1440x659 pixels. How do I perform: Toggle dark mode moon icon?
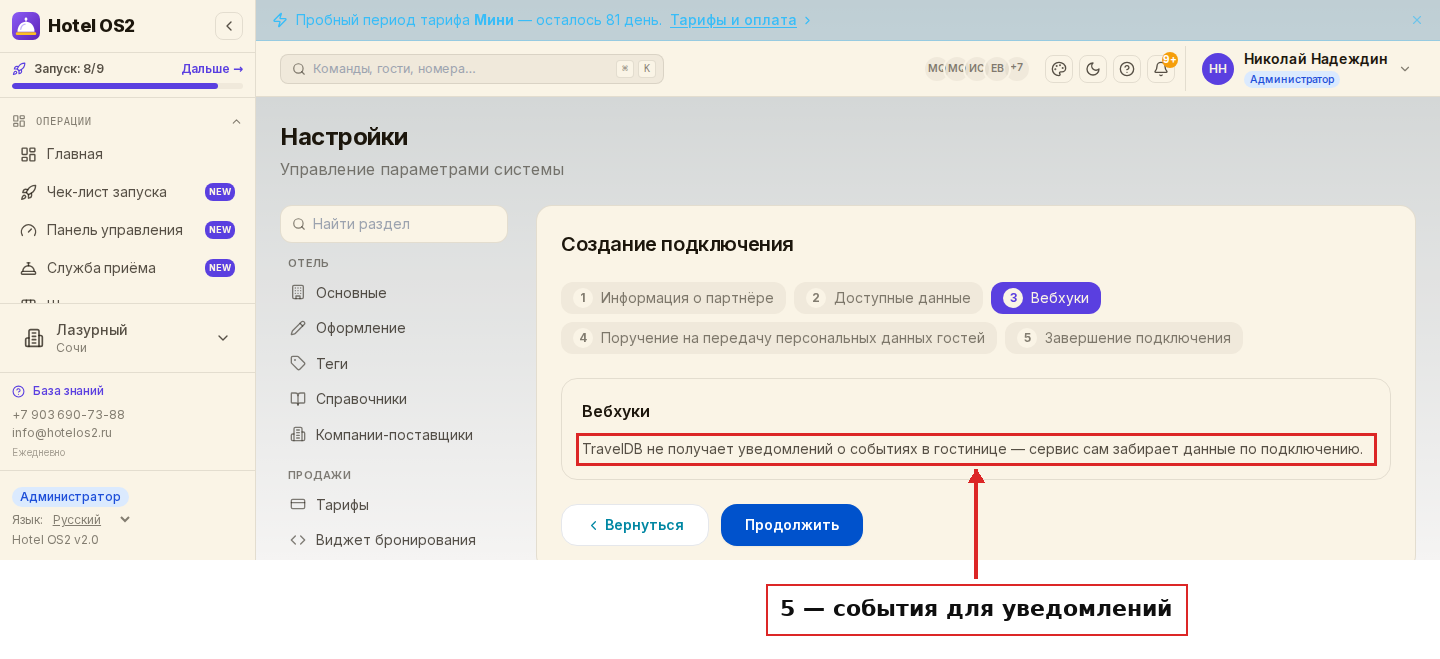tap(1093, 69)
